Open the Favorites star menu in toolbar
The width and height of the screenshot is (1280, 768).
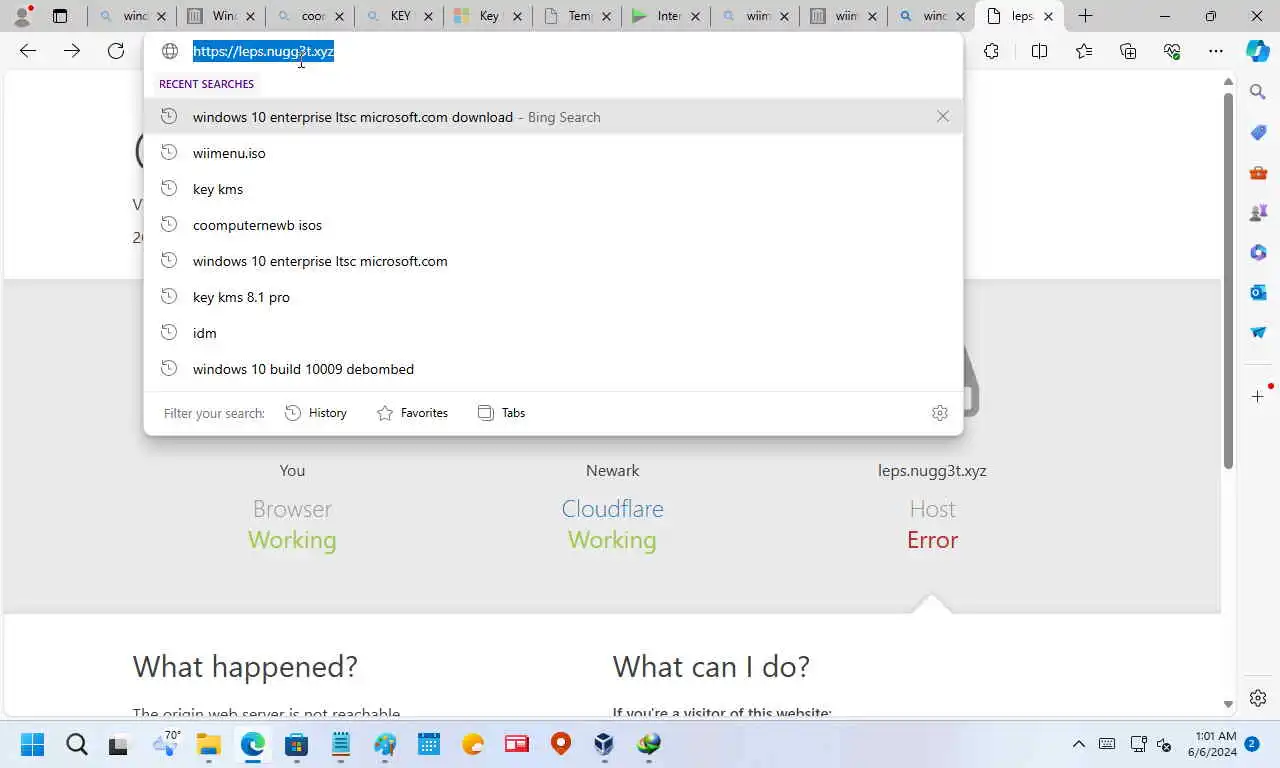(1084, 51)
